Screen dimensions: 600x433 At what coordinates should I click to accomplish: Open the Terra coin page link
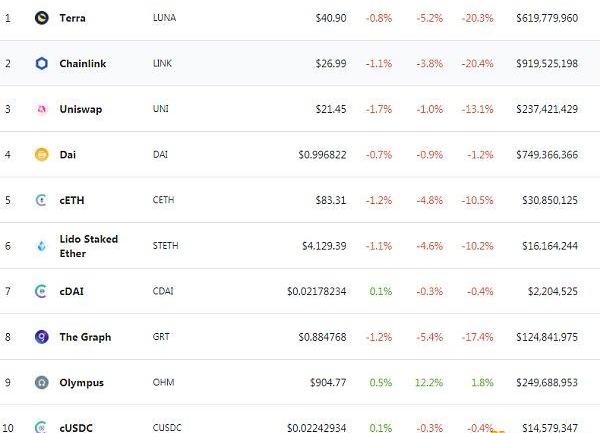point(73,18)
